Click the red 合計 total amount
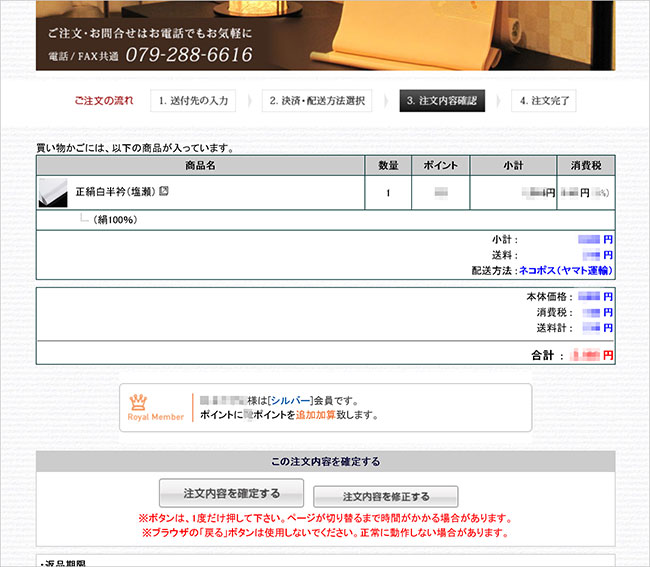This screenshot has width=650, height=567. click(x=591, y=355)
